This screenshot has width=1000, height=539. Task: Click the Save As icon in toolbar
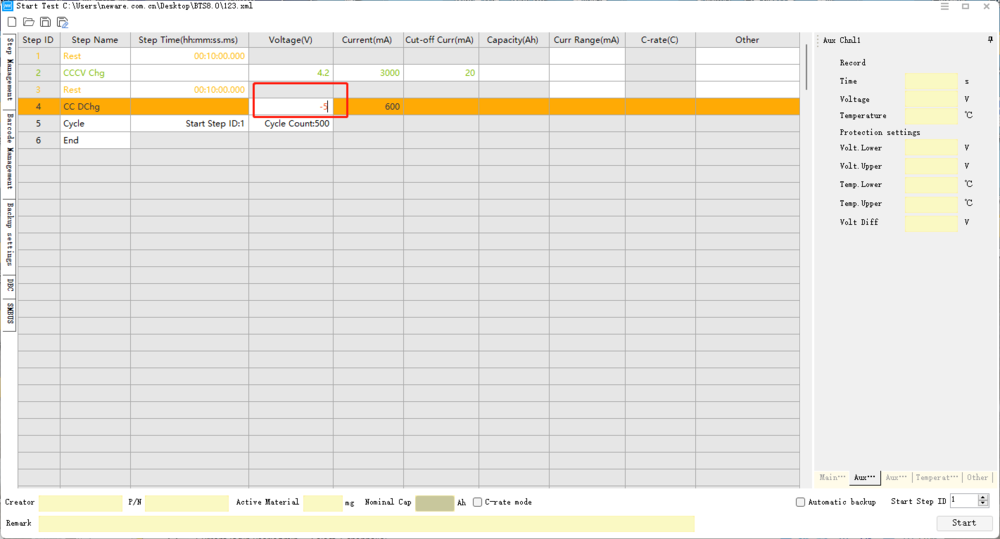[62, 22]
